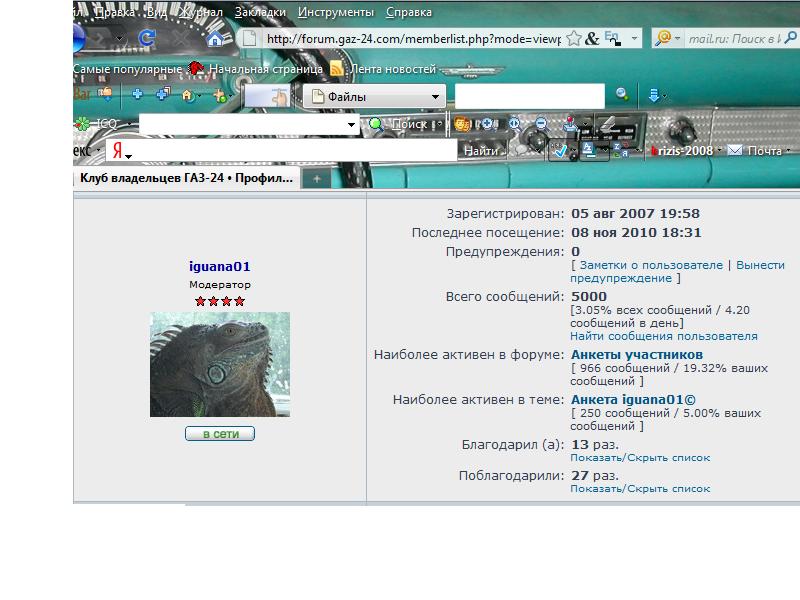Click the zoom in magnifier icon
The width and height of the screenshot is (800, 600).
point(515,124)
